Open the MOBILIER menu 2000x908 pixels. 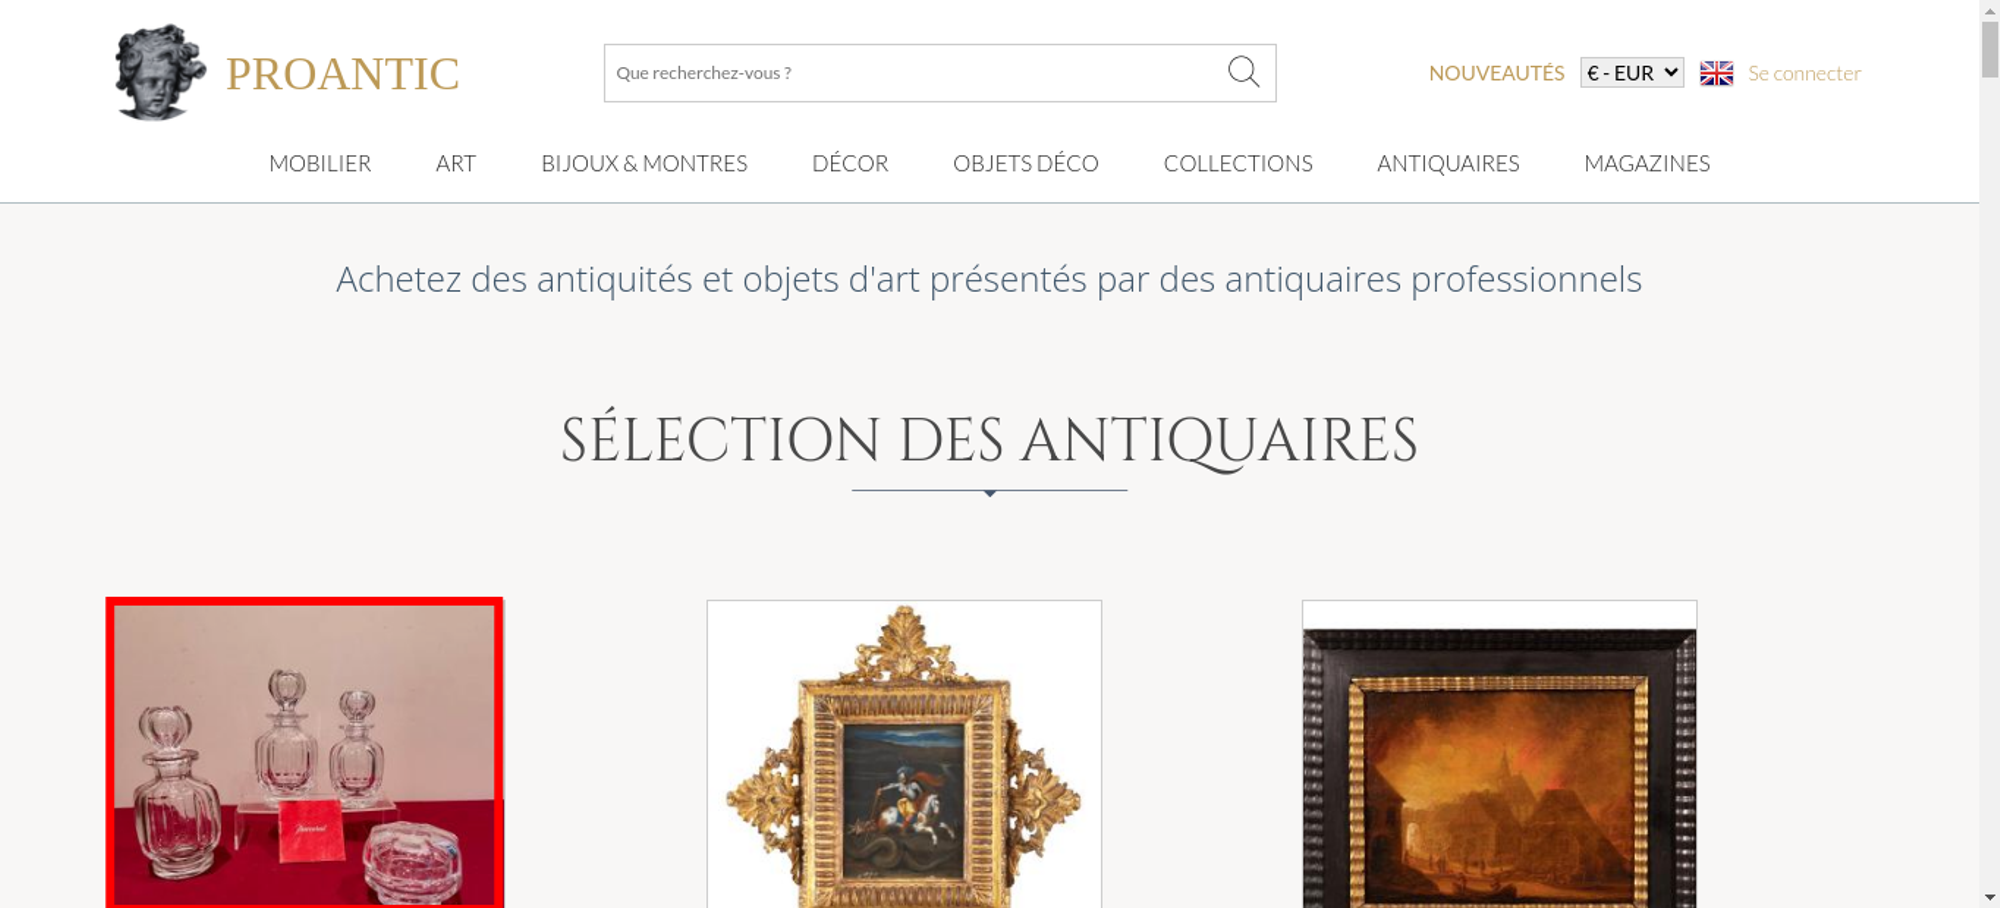pos(320,164)
